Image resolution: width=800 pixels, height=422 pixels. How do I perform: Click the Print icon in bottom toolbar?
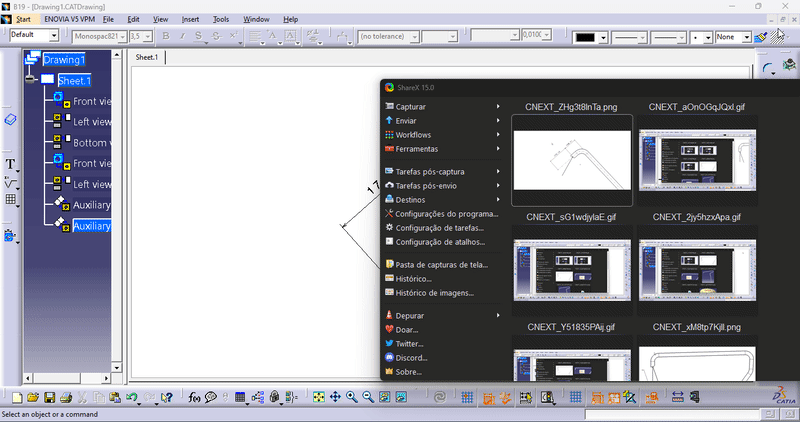pos(66,398)
